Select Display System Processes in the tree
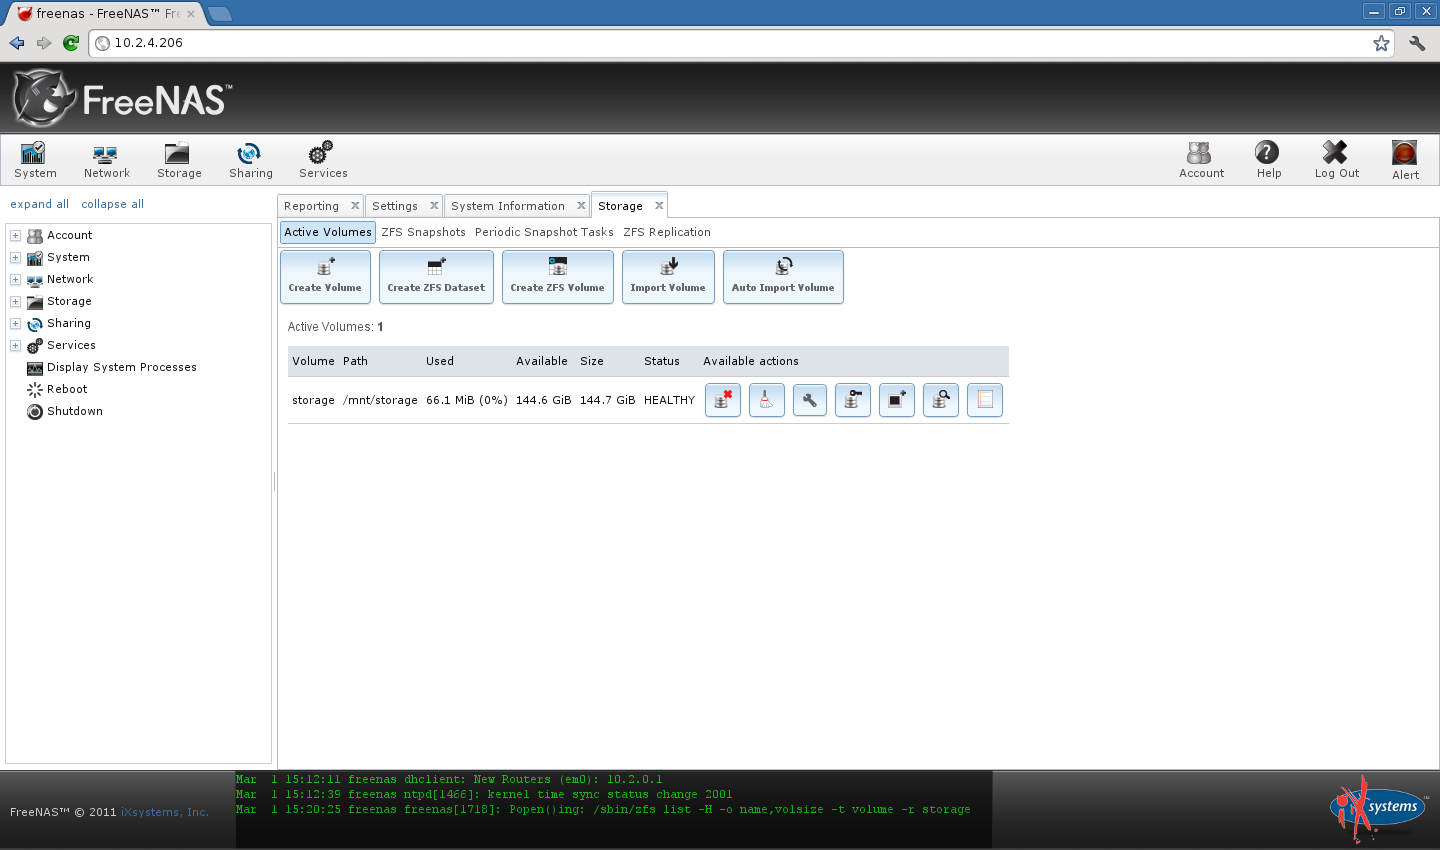Viewport: 1440px width, 850px height. click(121, 368)
